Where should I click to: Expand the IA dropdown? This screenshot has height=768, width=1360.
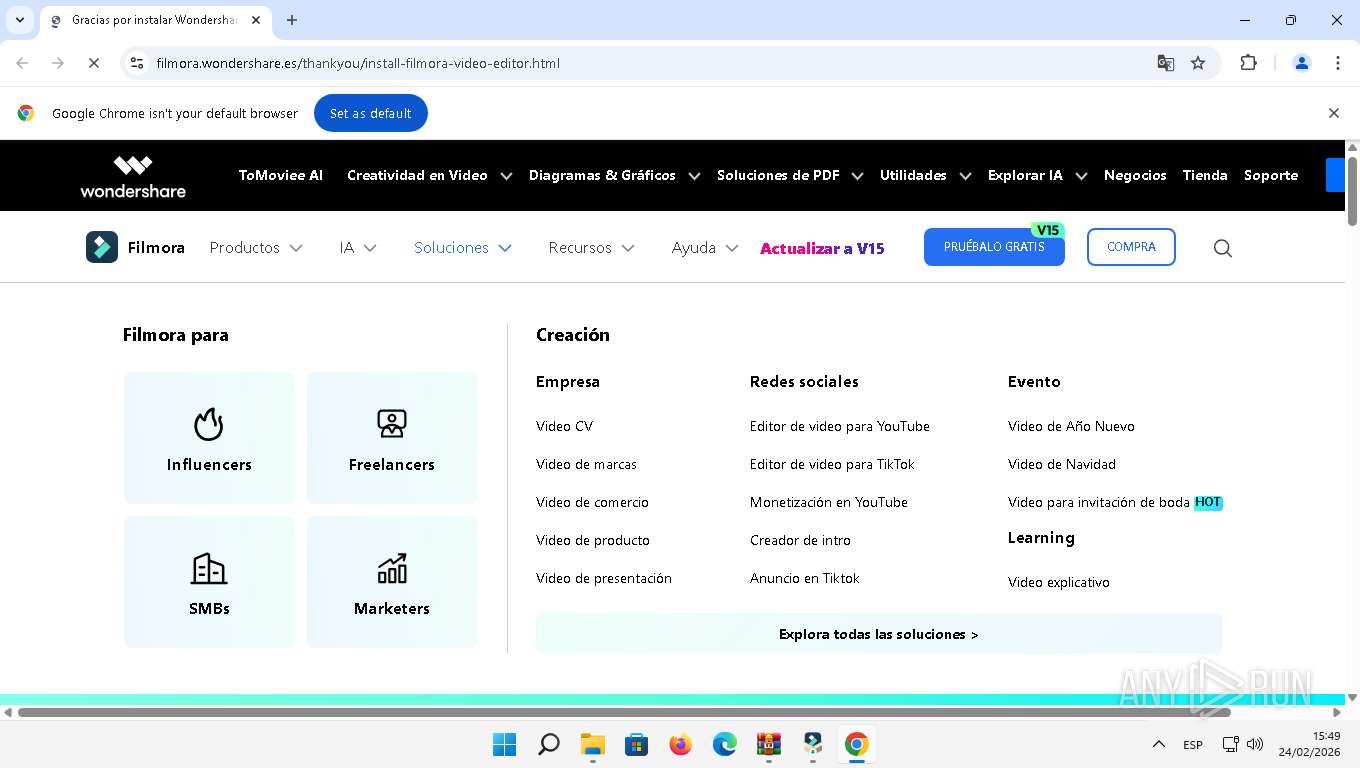point(358,247)
